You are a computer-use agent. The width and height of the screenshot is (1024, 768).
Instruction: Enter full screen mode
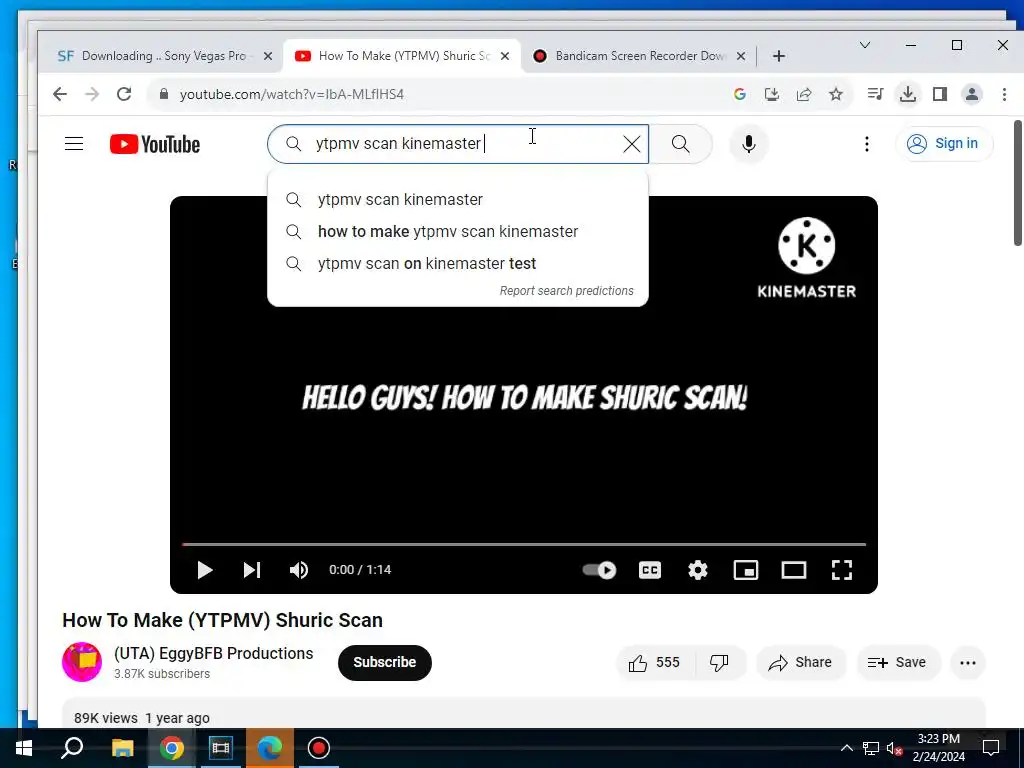click(842, 570)
